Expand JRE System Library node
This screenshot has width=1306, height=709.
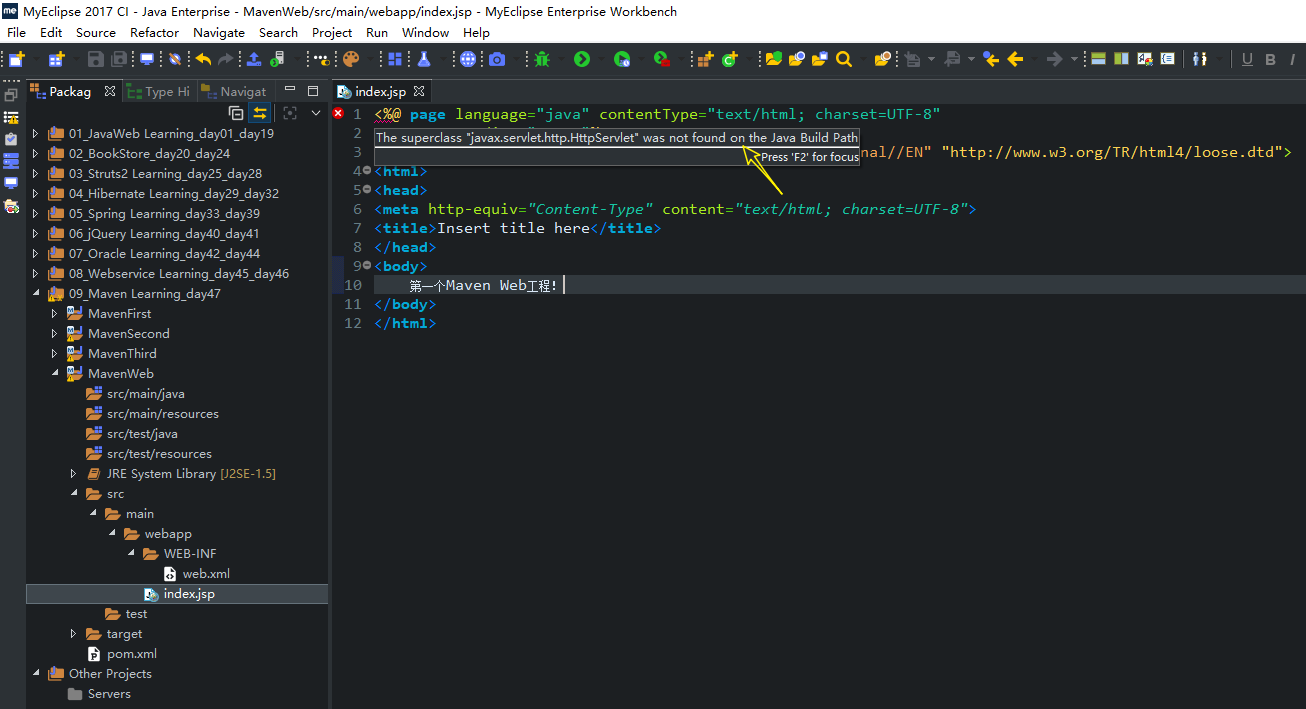(73, 474)
